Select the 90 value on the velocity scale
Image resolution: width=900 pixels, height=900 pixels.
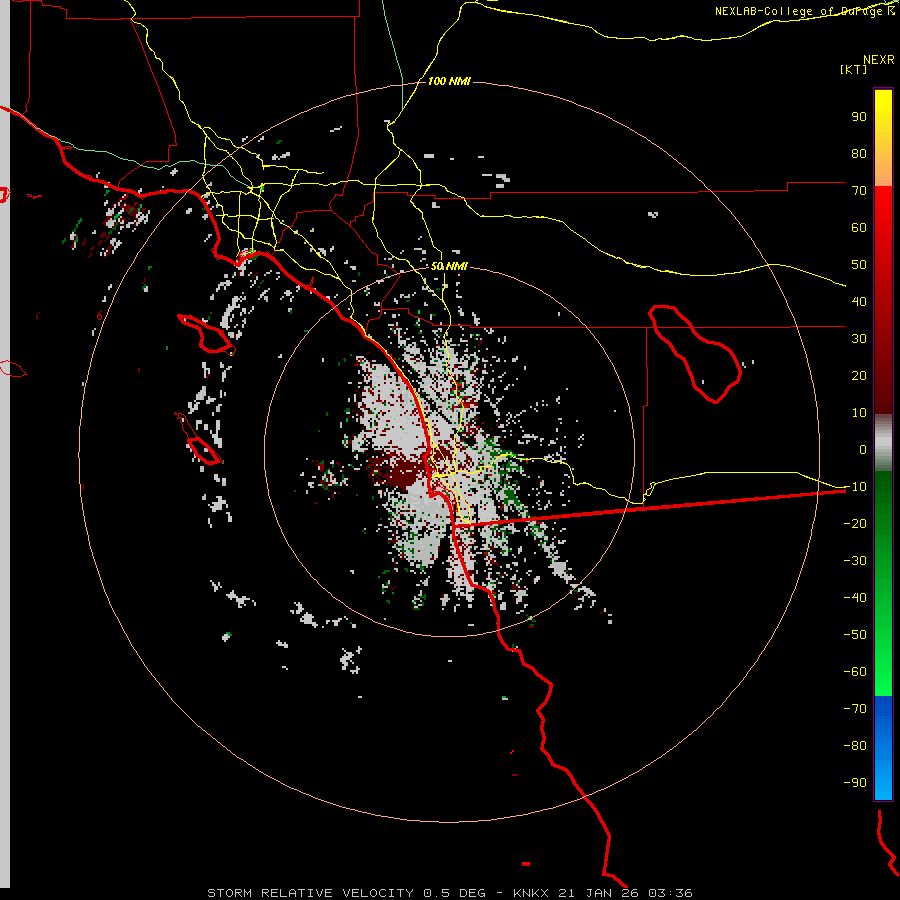(859, 117)
